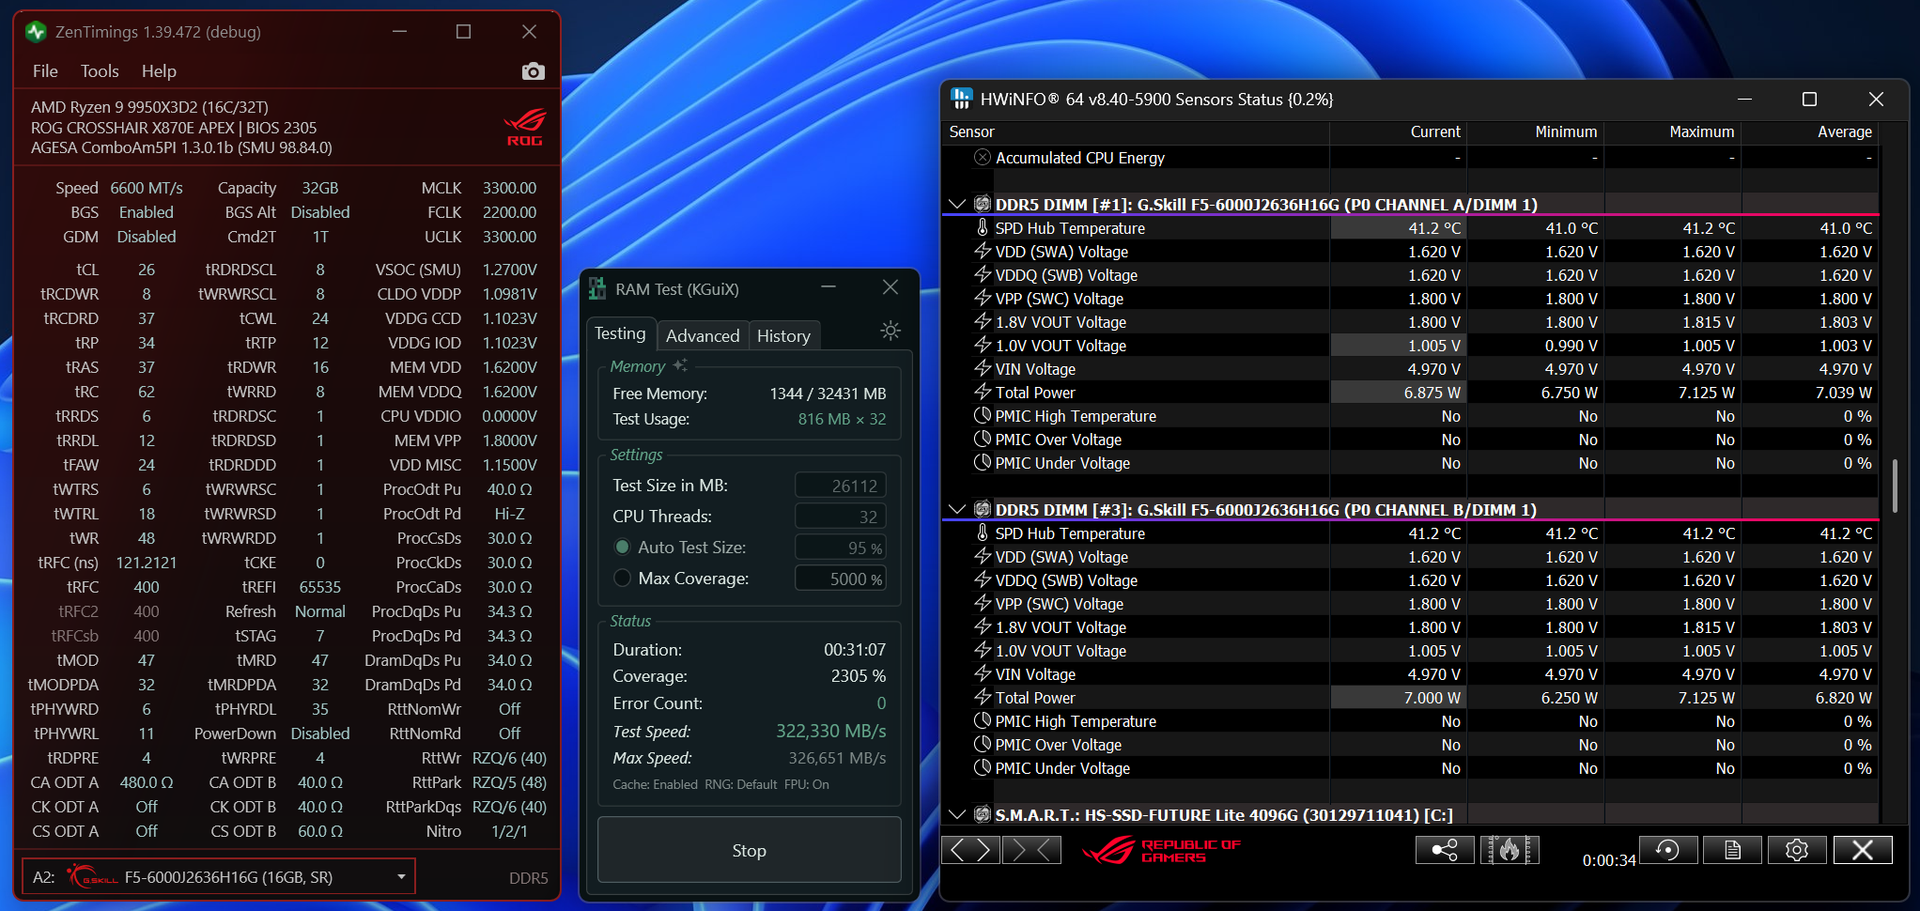The width and height of the screenshot is (1920, 911).
Task: Select the Accumulated CPU Energy sensor row
Action: click(1410, 158)
